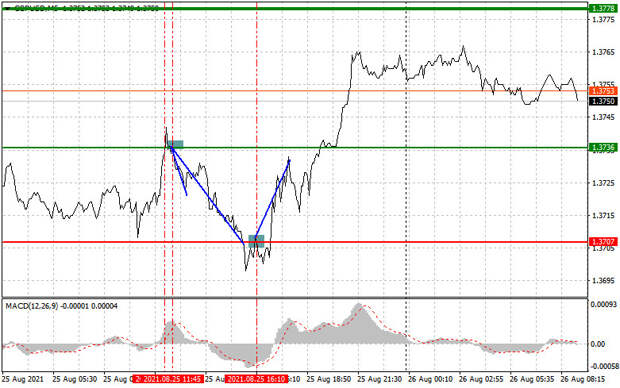Click the green 1.3778 price label

click(x=603, y=8)
